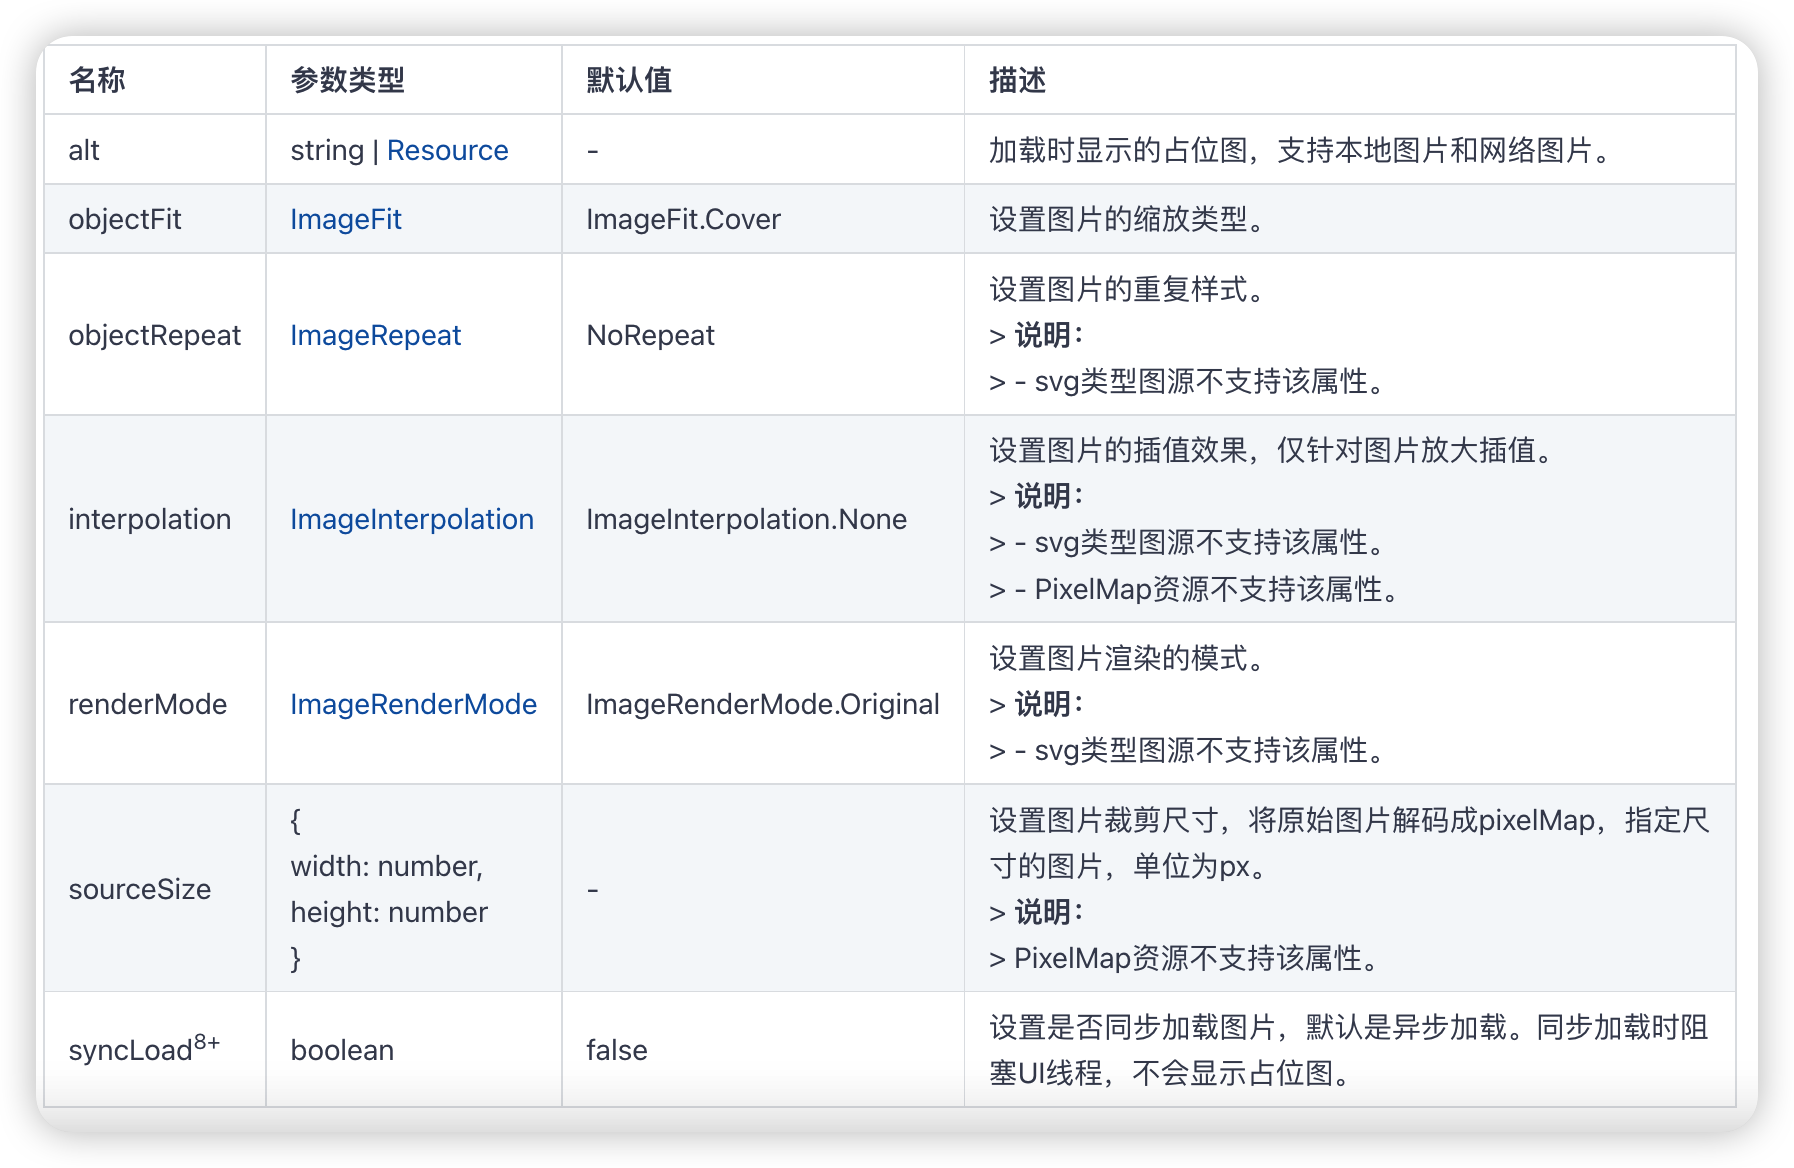This screenshot has height=1168, width=1794.
Task: Click description 设置图片渲染的模式
Action: [x=1129, y=658]
